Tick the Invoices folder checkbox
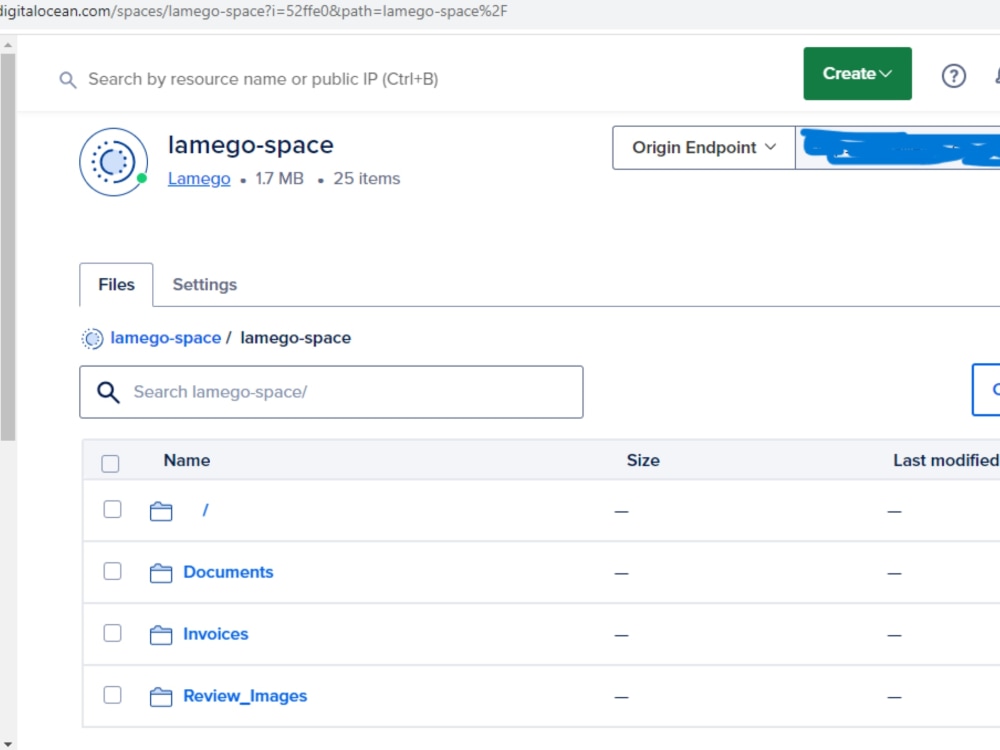Viewport: 1000px width, 750px height. click(112, 633)
